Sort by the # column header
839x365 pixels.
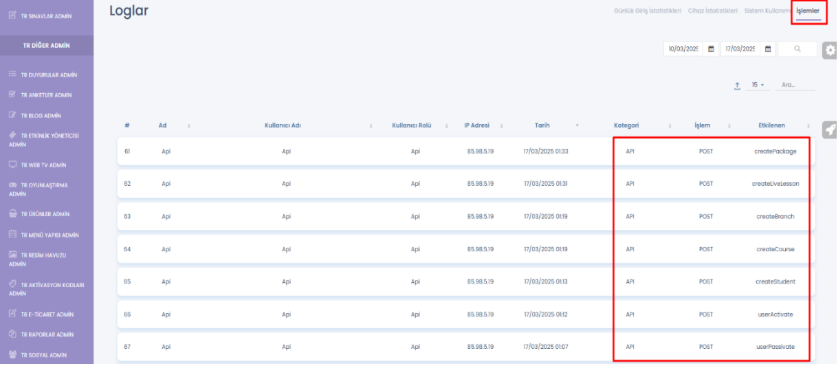(127, 125)
